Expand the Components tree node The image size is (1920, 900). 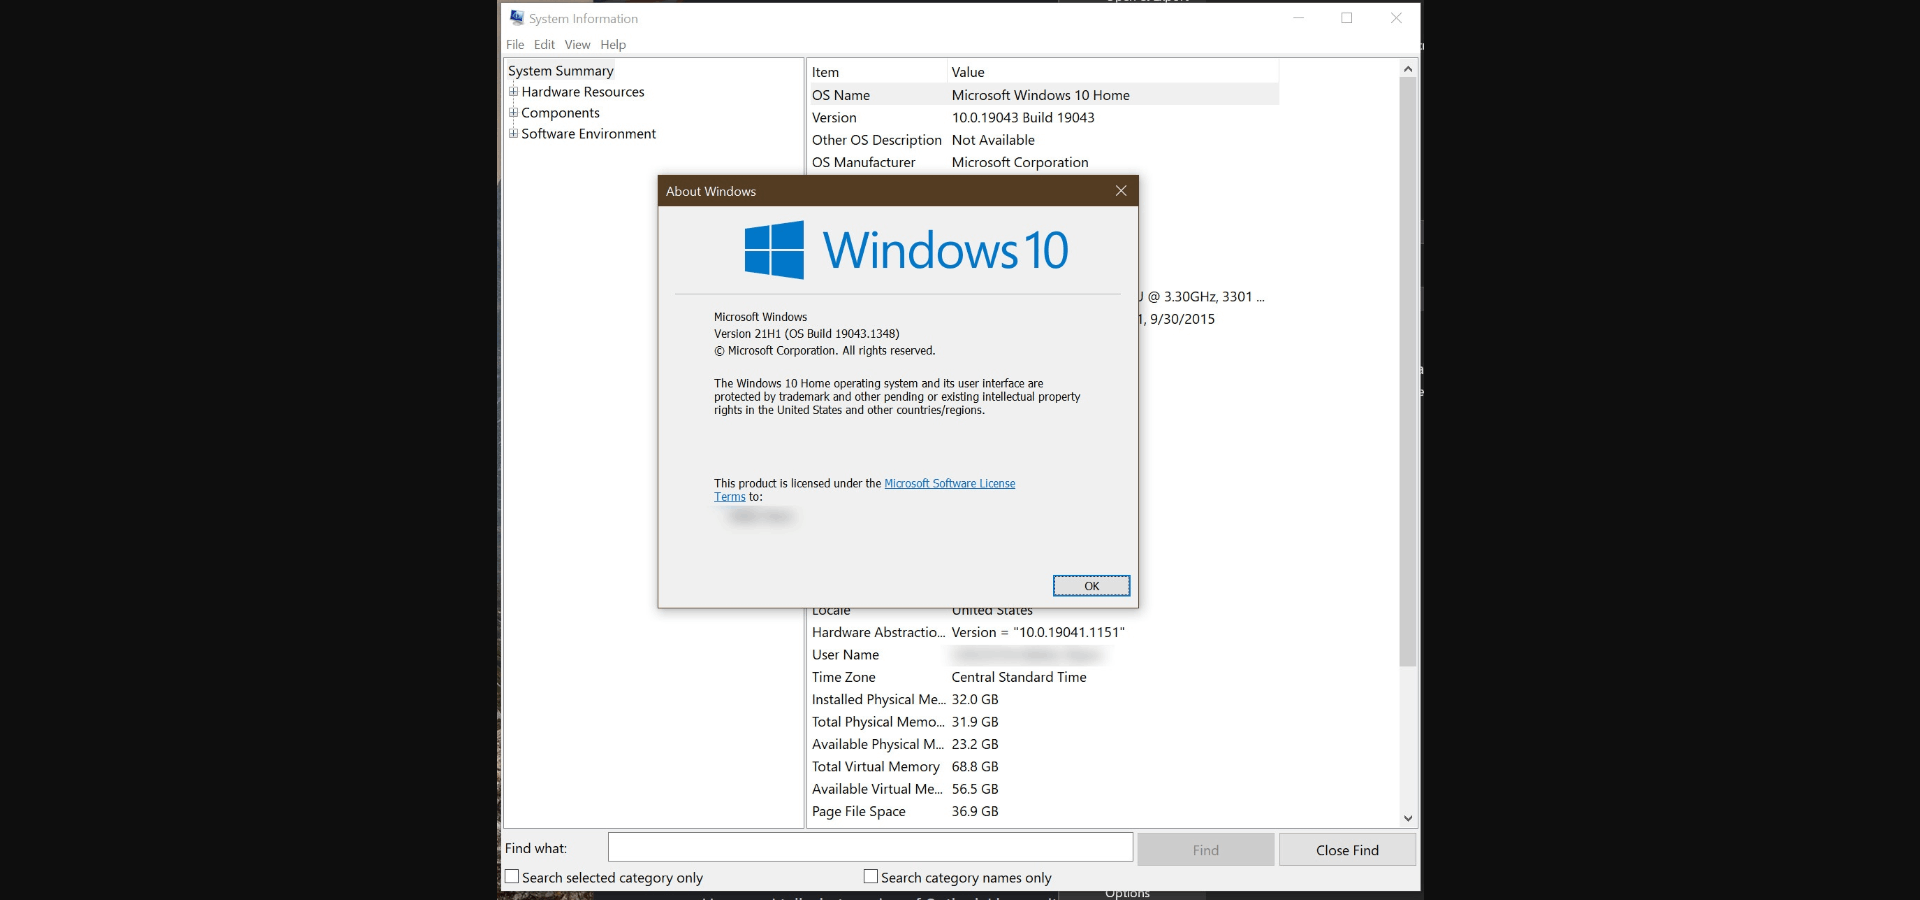(x=513, y=112)
